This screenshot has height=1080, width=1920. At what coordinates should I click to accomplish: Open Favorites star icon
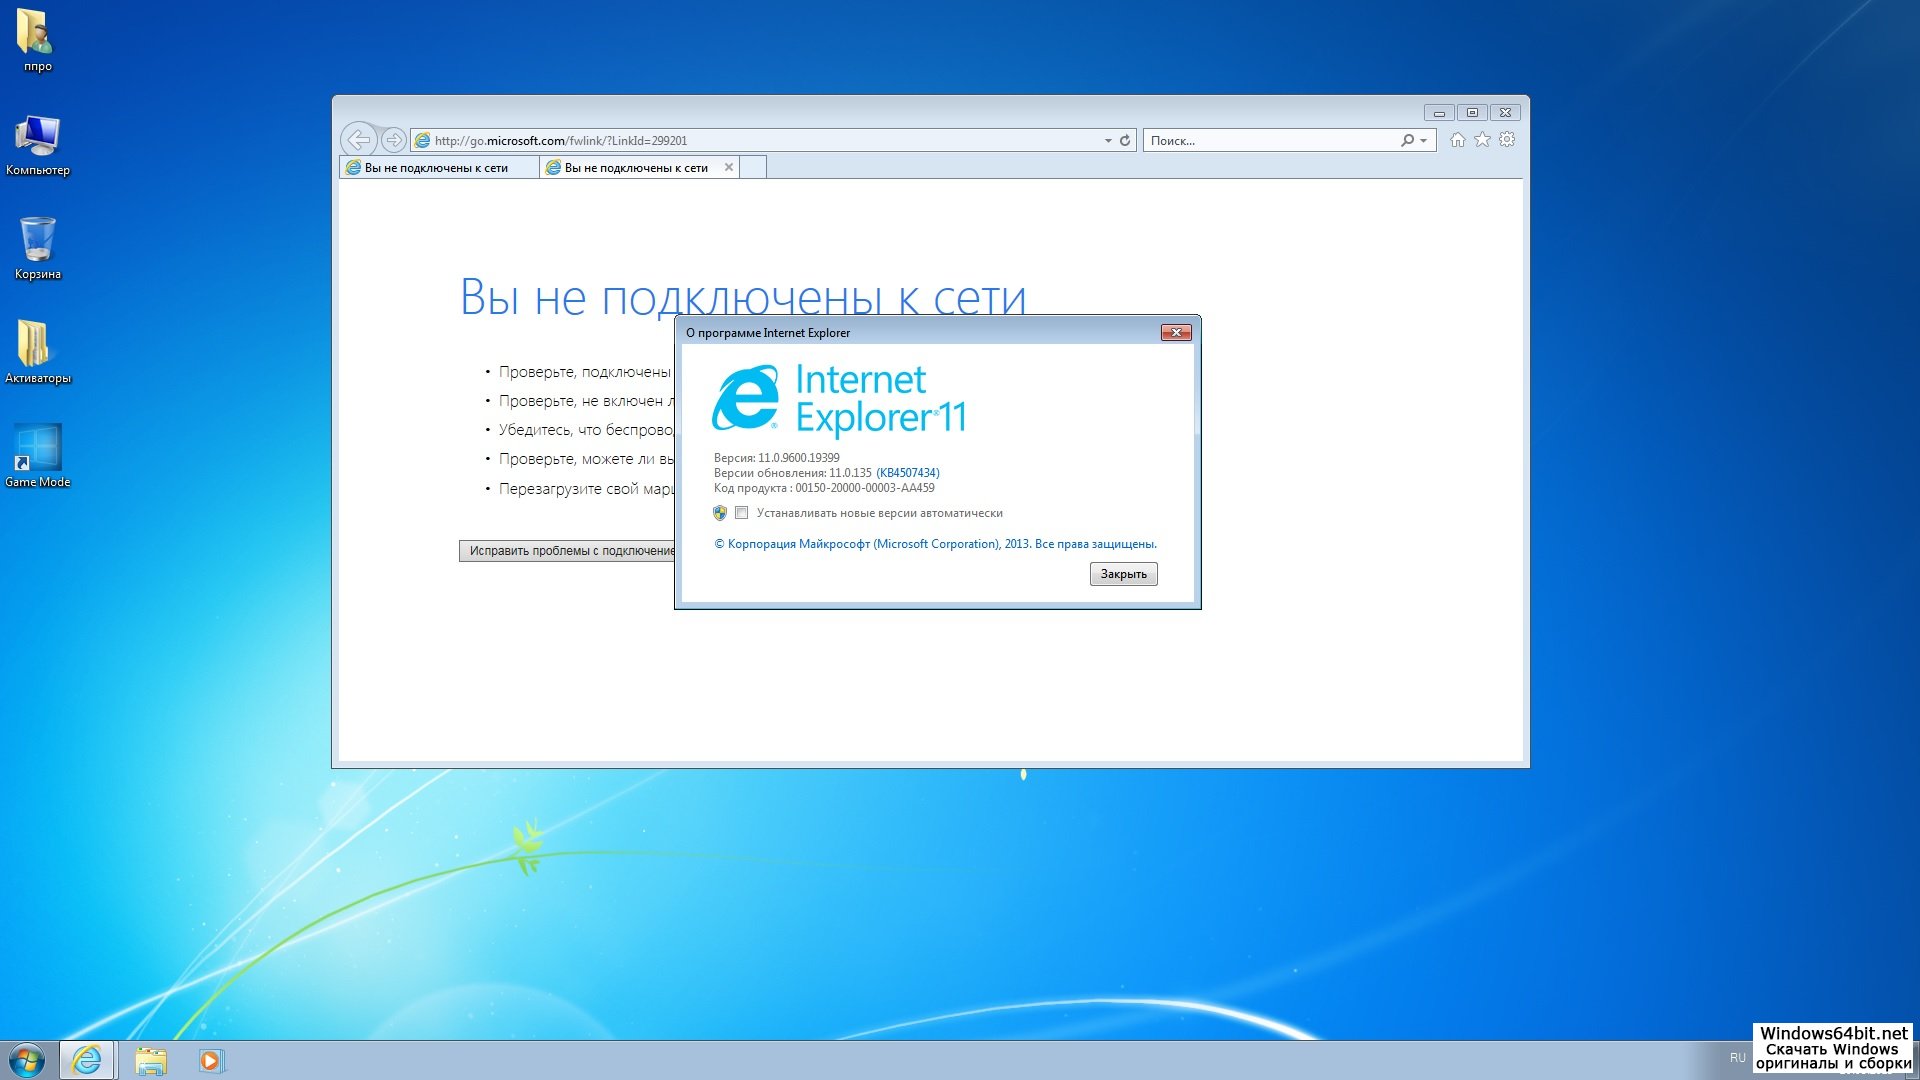click(1482, 140)
